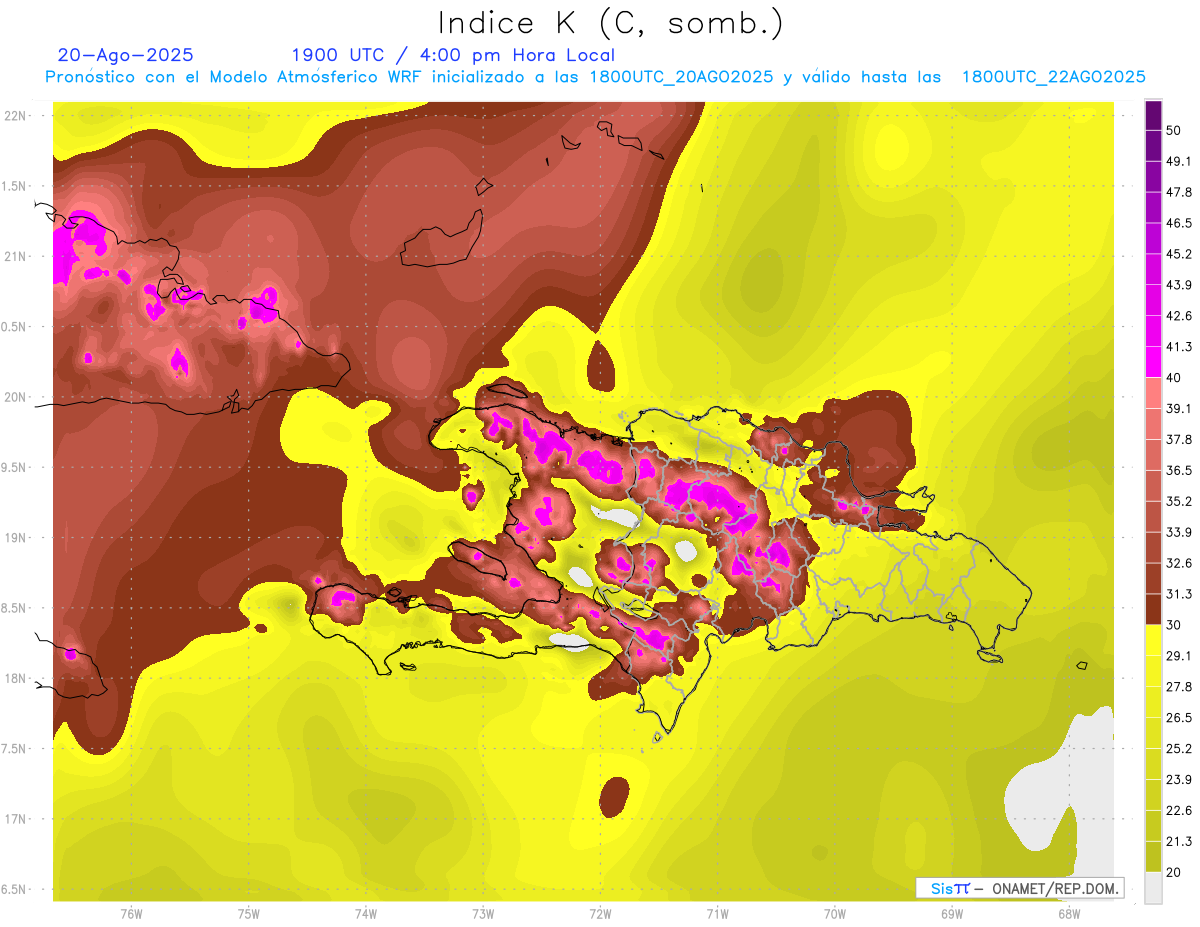Click the '0.5N' latitude axis label

tap(15, 327)
